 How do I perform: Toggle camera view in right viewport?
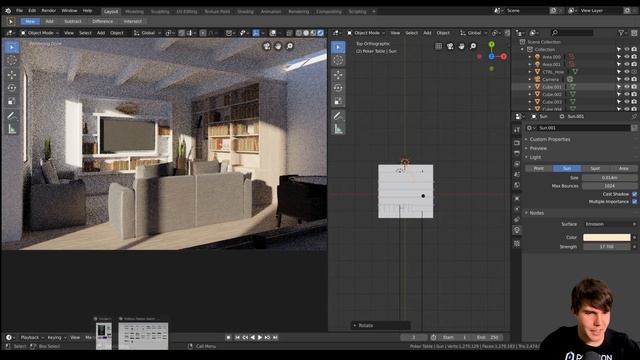point(450,46)
